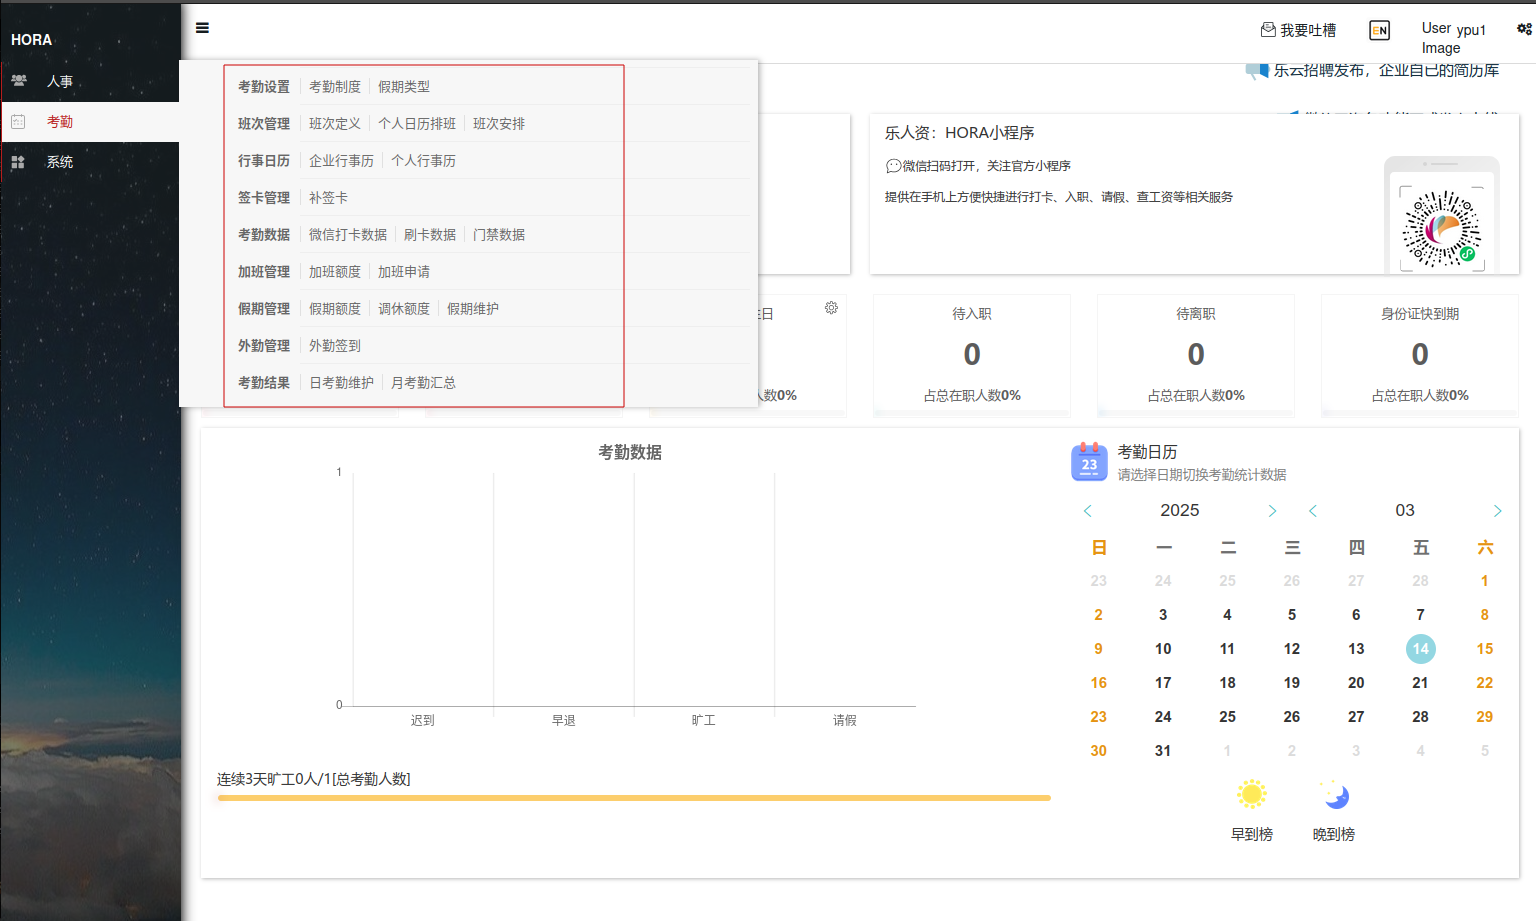This screenshot has width=1536, height=921.
Task: Select 月考勤汇总 menu entry
Action: pos(423,383)
